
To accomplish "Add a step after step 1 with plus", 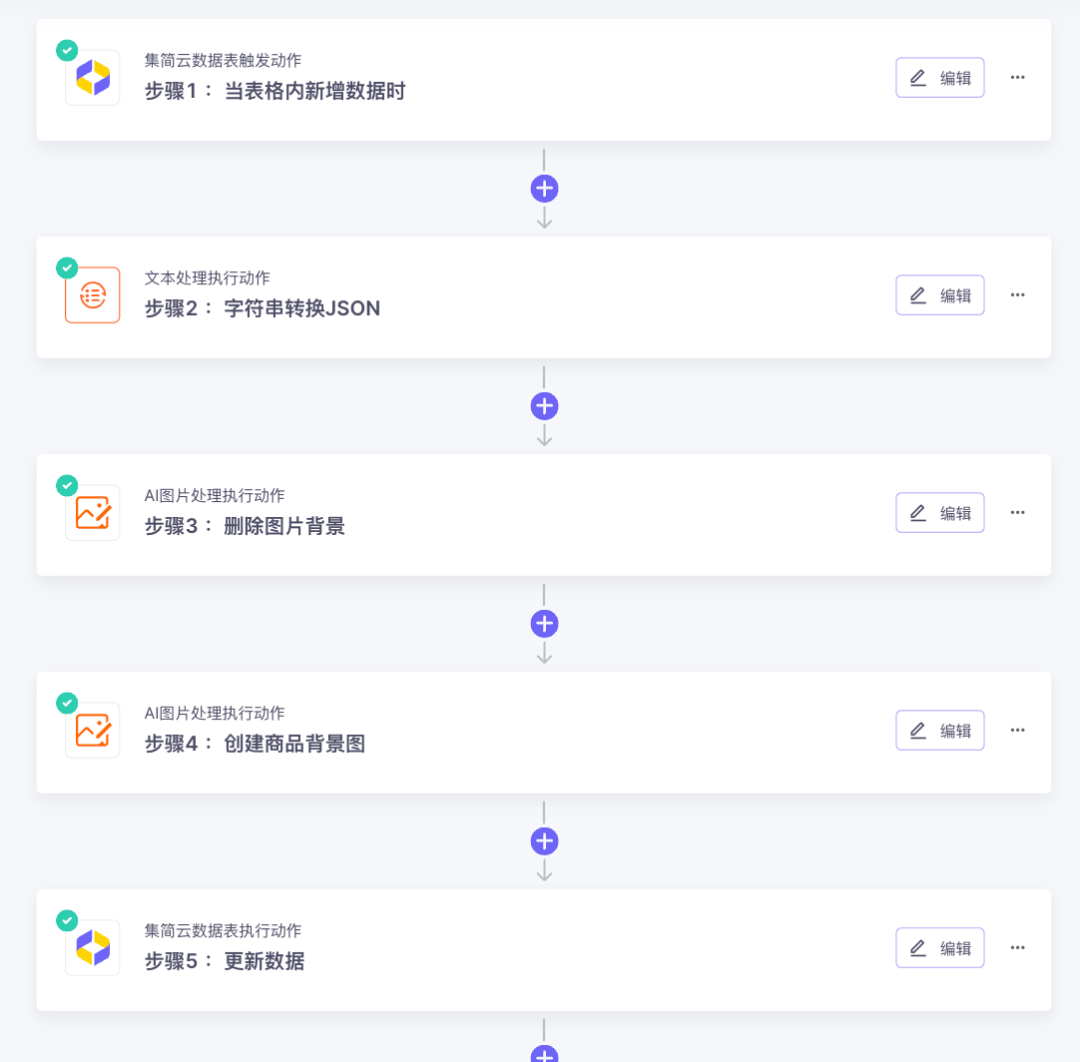I will (544, 189).
